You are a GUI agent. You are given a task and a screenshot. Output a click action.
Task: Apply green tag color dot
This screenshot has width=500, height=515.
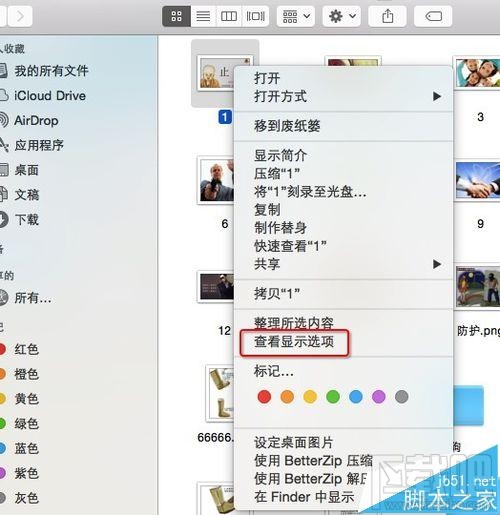click(x=333, y=397)
